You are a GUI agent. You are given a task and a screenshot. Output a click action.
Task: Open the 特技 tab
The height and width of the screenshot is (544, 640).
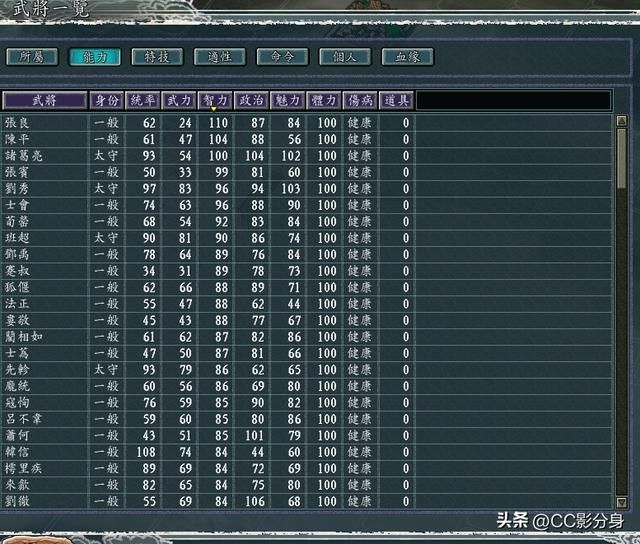click(x=157, y=57)
